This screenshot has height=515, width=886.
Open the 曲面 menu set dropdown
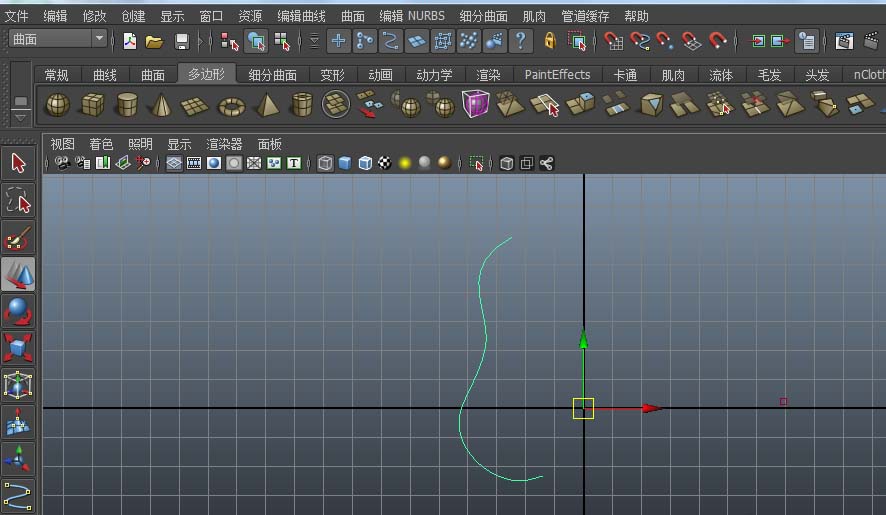58,39
